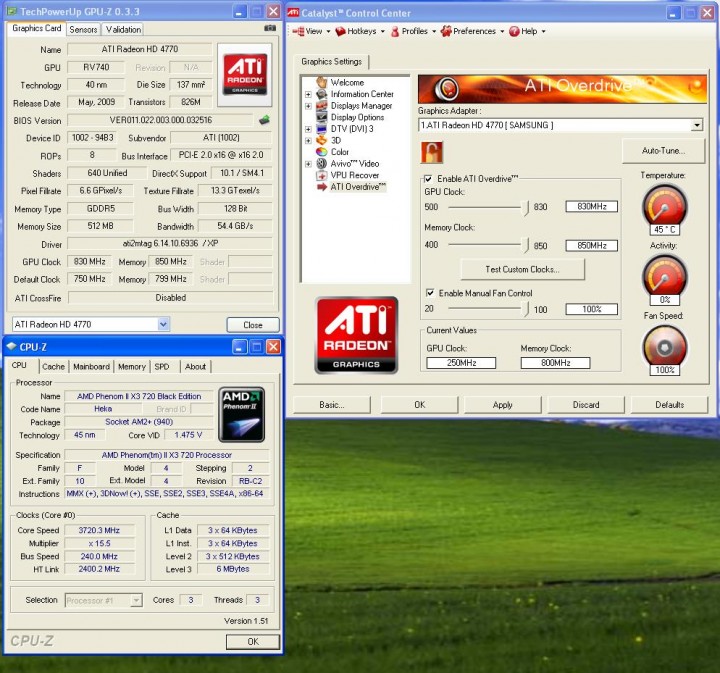Click the Close button in GPU-Z
This screenshot has width=720, height=673.
[x=253, y=325]
